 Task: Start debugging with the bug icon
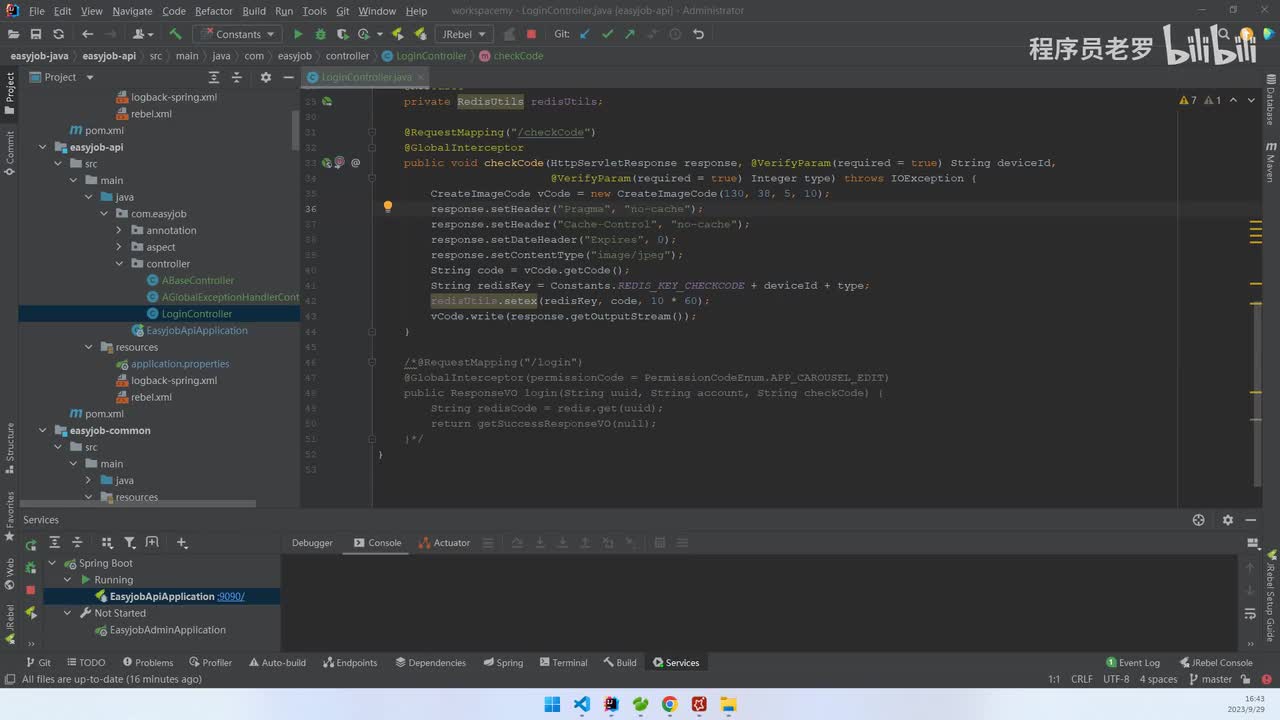(321, 34)
